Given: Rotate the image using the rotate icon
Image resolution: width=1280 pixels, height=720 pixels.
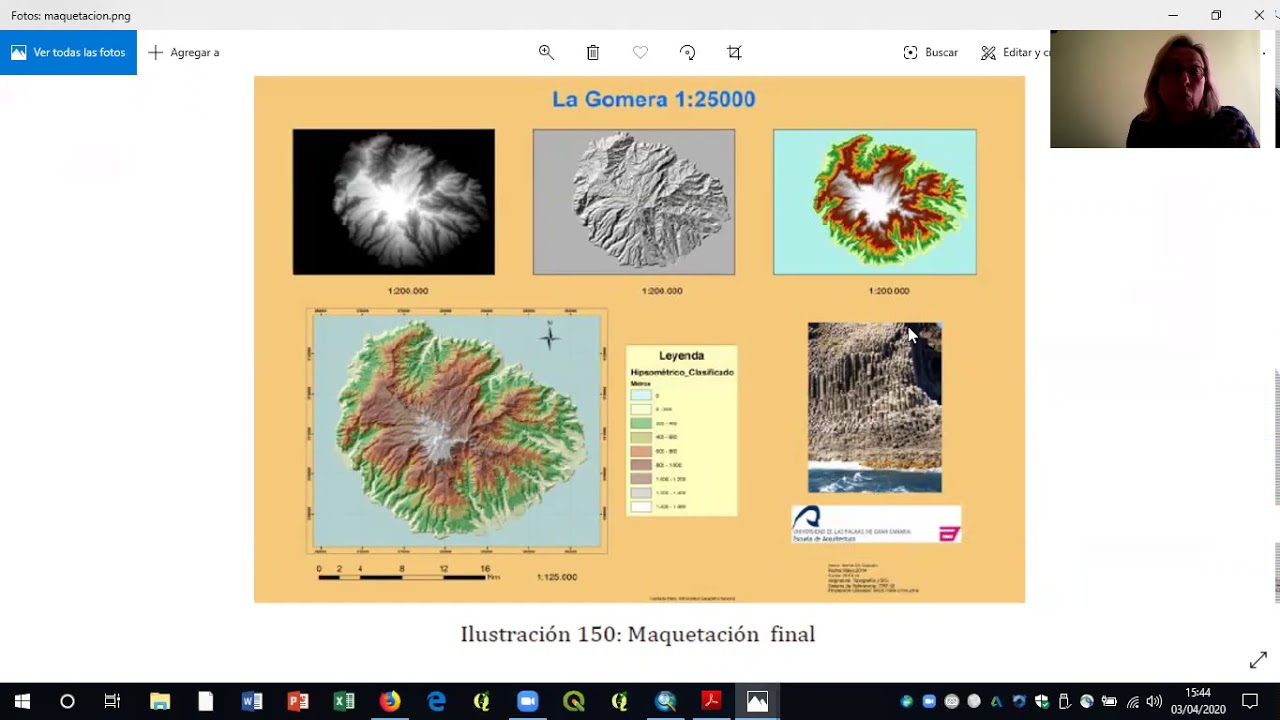Looking at the screenshot, I should pos(687,52).
